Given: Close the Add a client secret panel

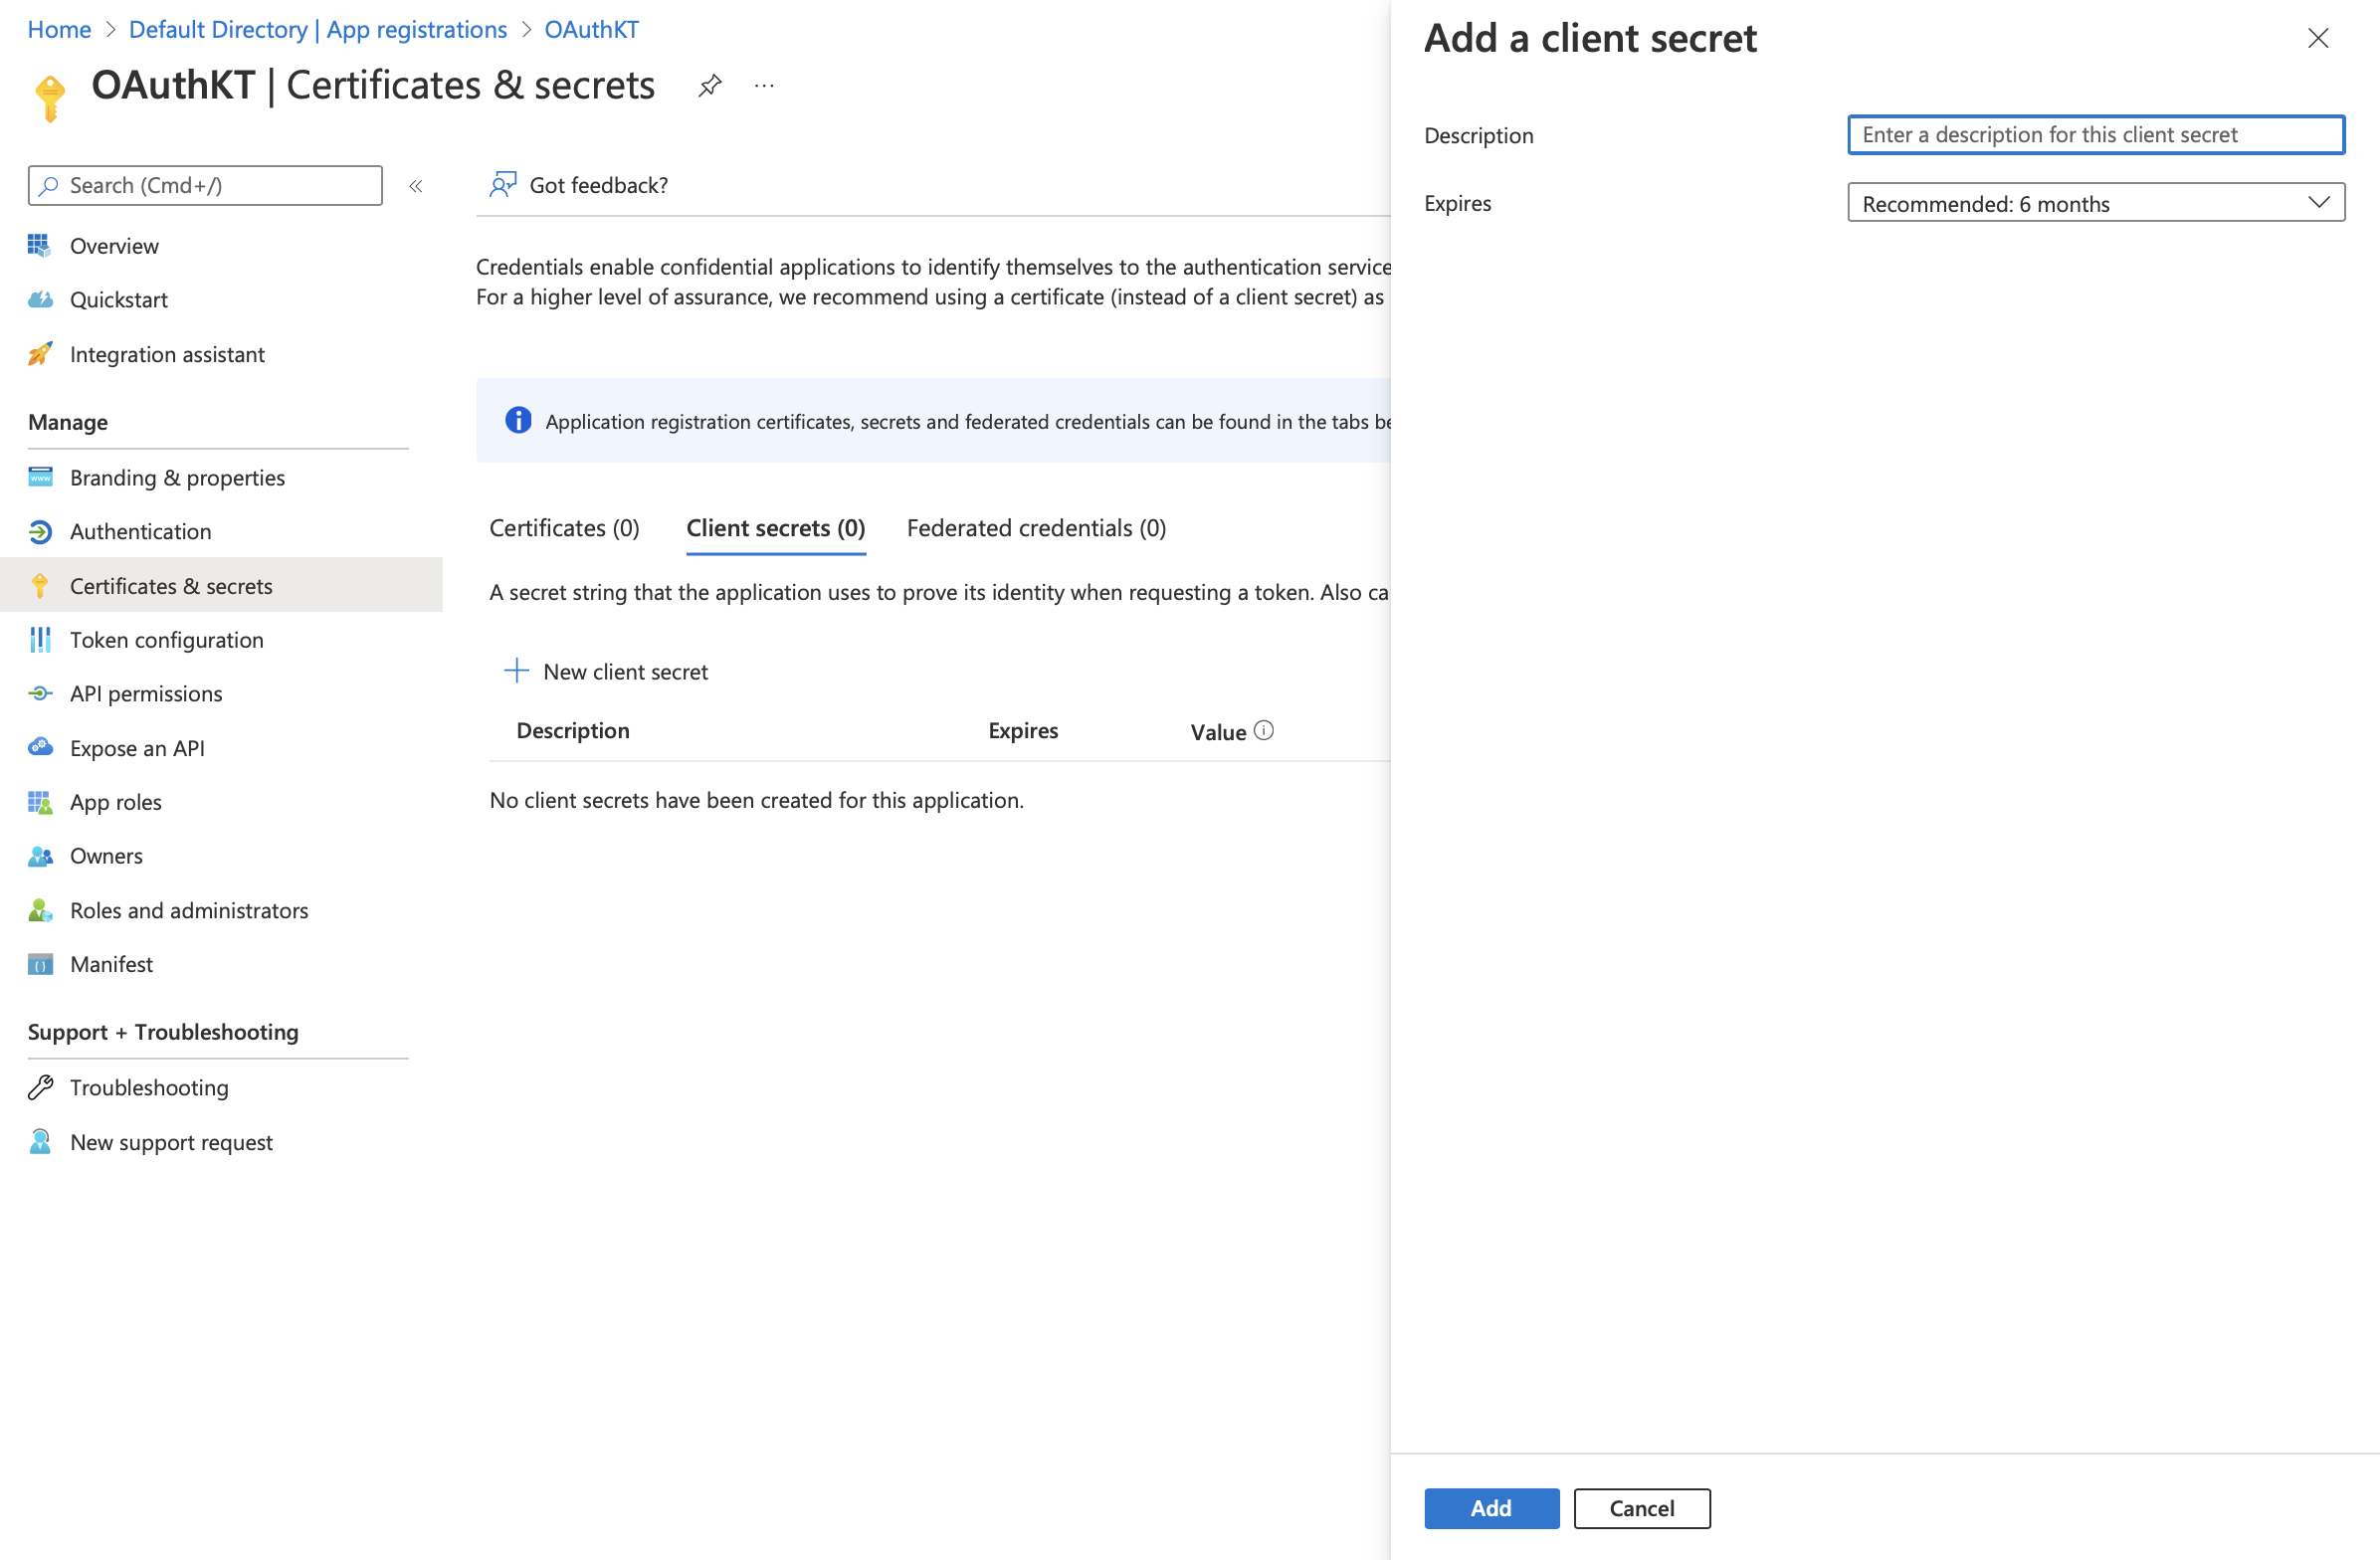Looking at the screenshot, I should click(2318, 38).
